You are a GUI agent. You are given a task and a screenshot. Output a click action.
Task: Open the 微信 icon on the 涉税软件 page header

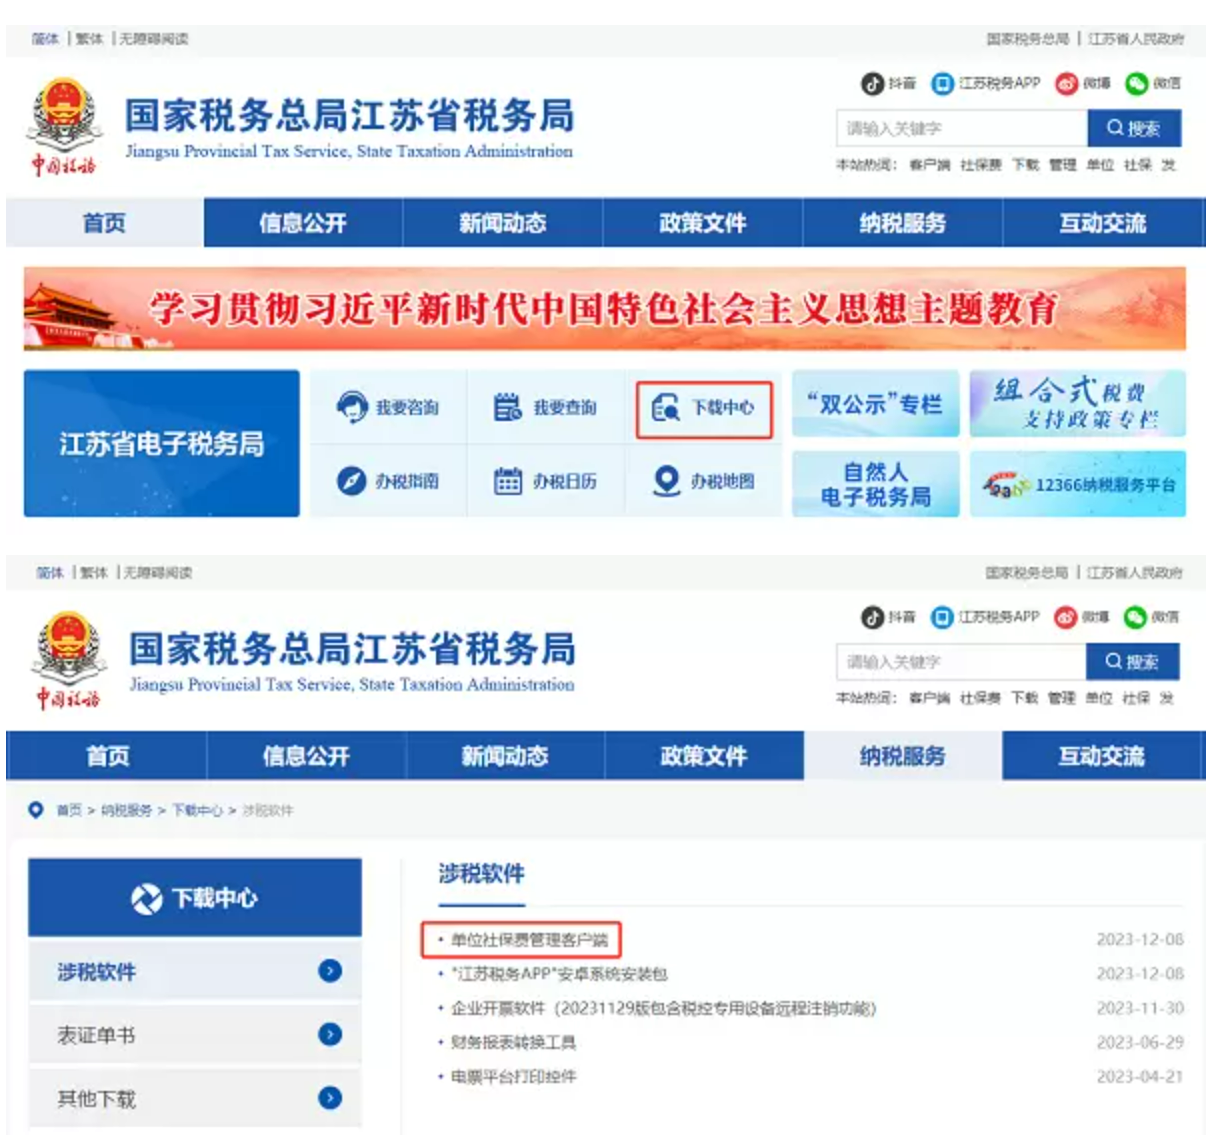1135,617
